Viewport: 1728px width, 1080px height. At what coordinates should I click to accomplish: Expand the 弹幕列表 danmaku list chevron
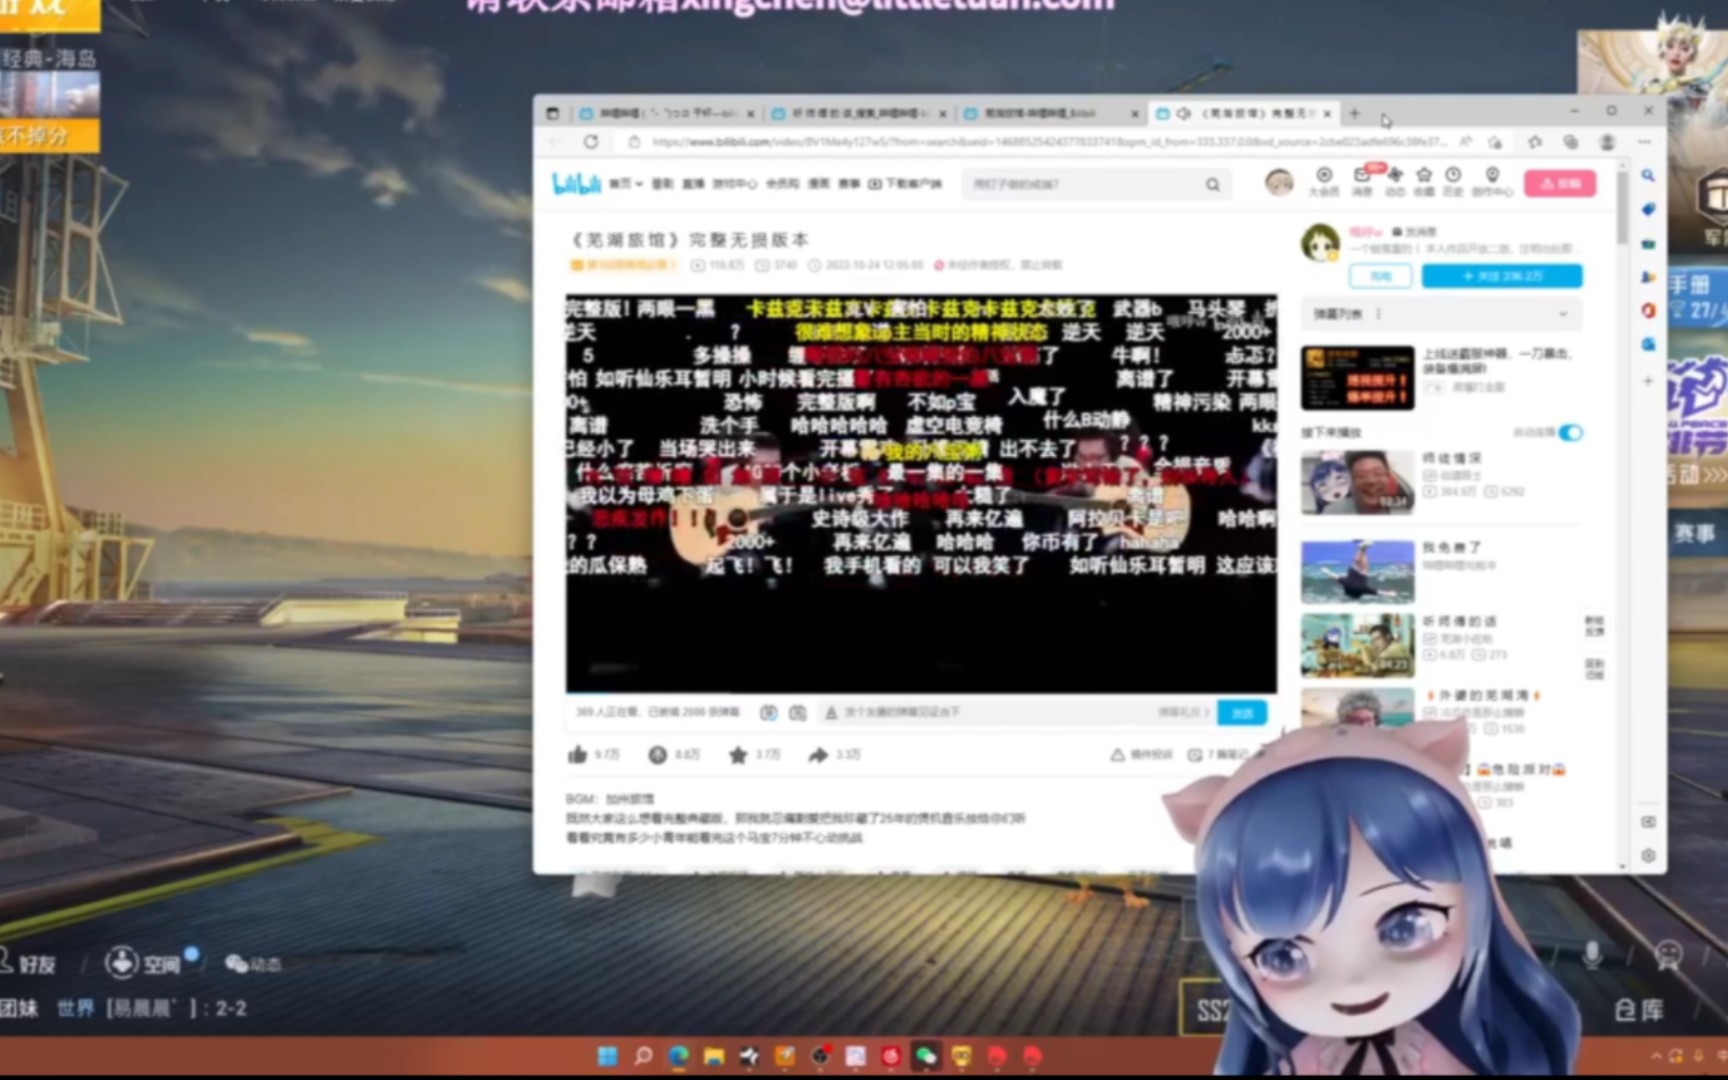[1563, 314]
